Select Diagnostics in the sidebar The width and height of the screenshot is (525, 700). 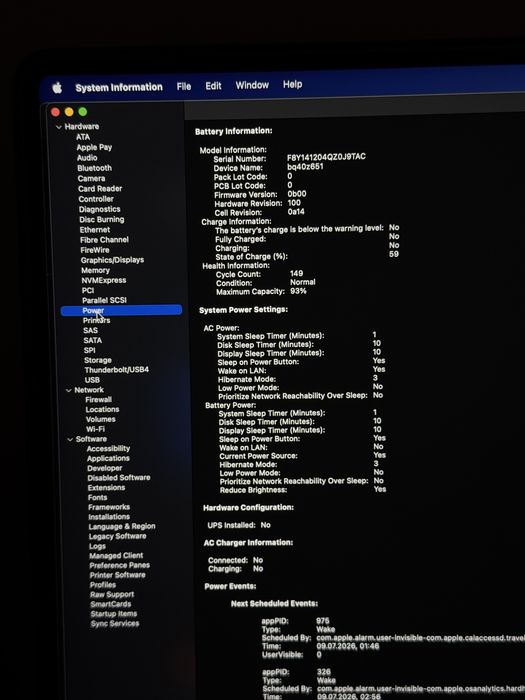pos(100,209)
